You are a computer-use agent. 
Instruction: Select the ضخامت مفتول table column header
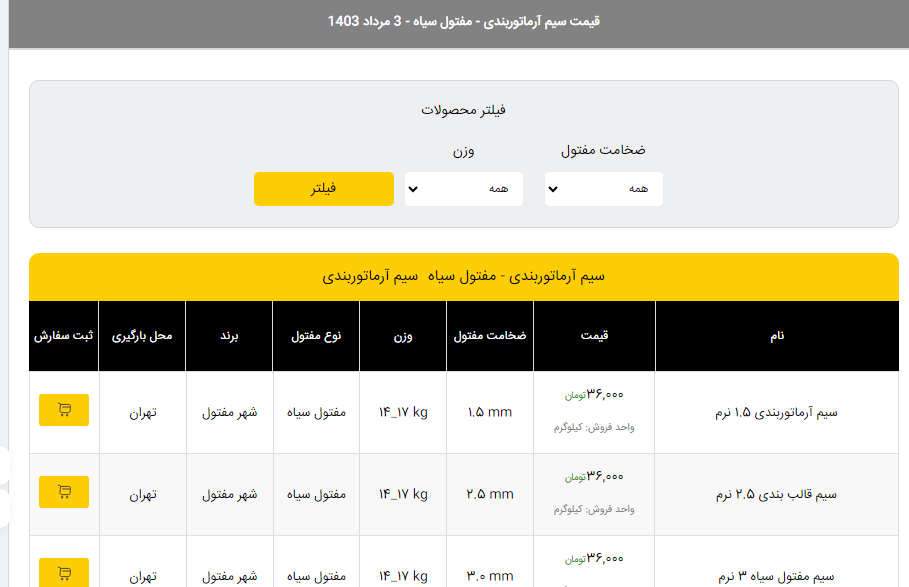coord(490,336)
